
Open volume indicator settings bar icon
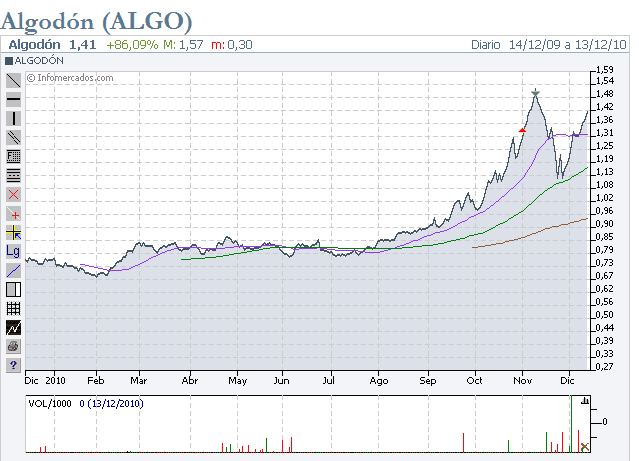pos(585,402)
